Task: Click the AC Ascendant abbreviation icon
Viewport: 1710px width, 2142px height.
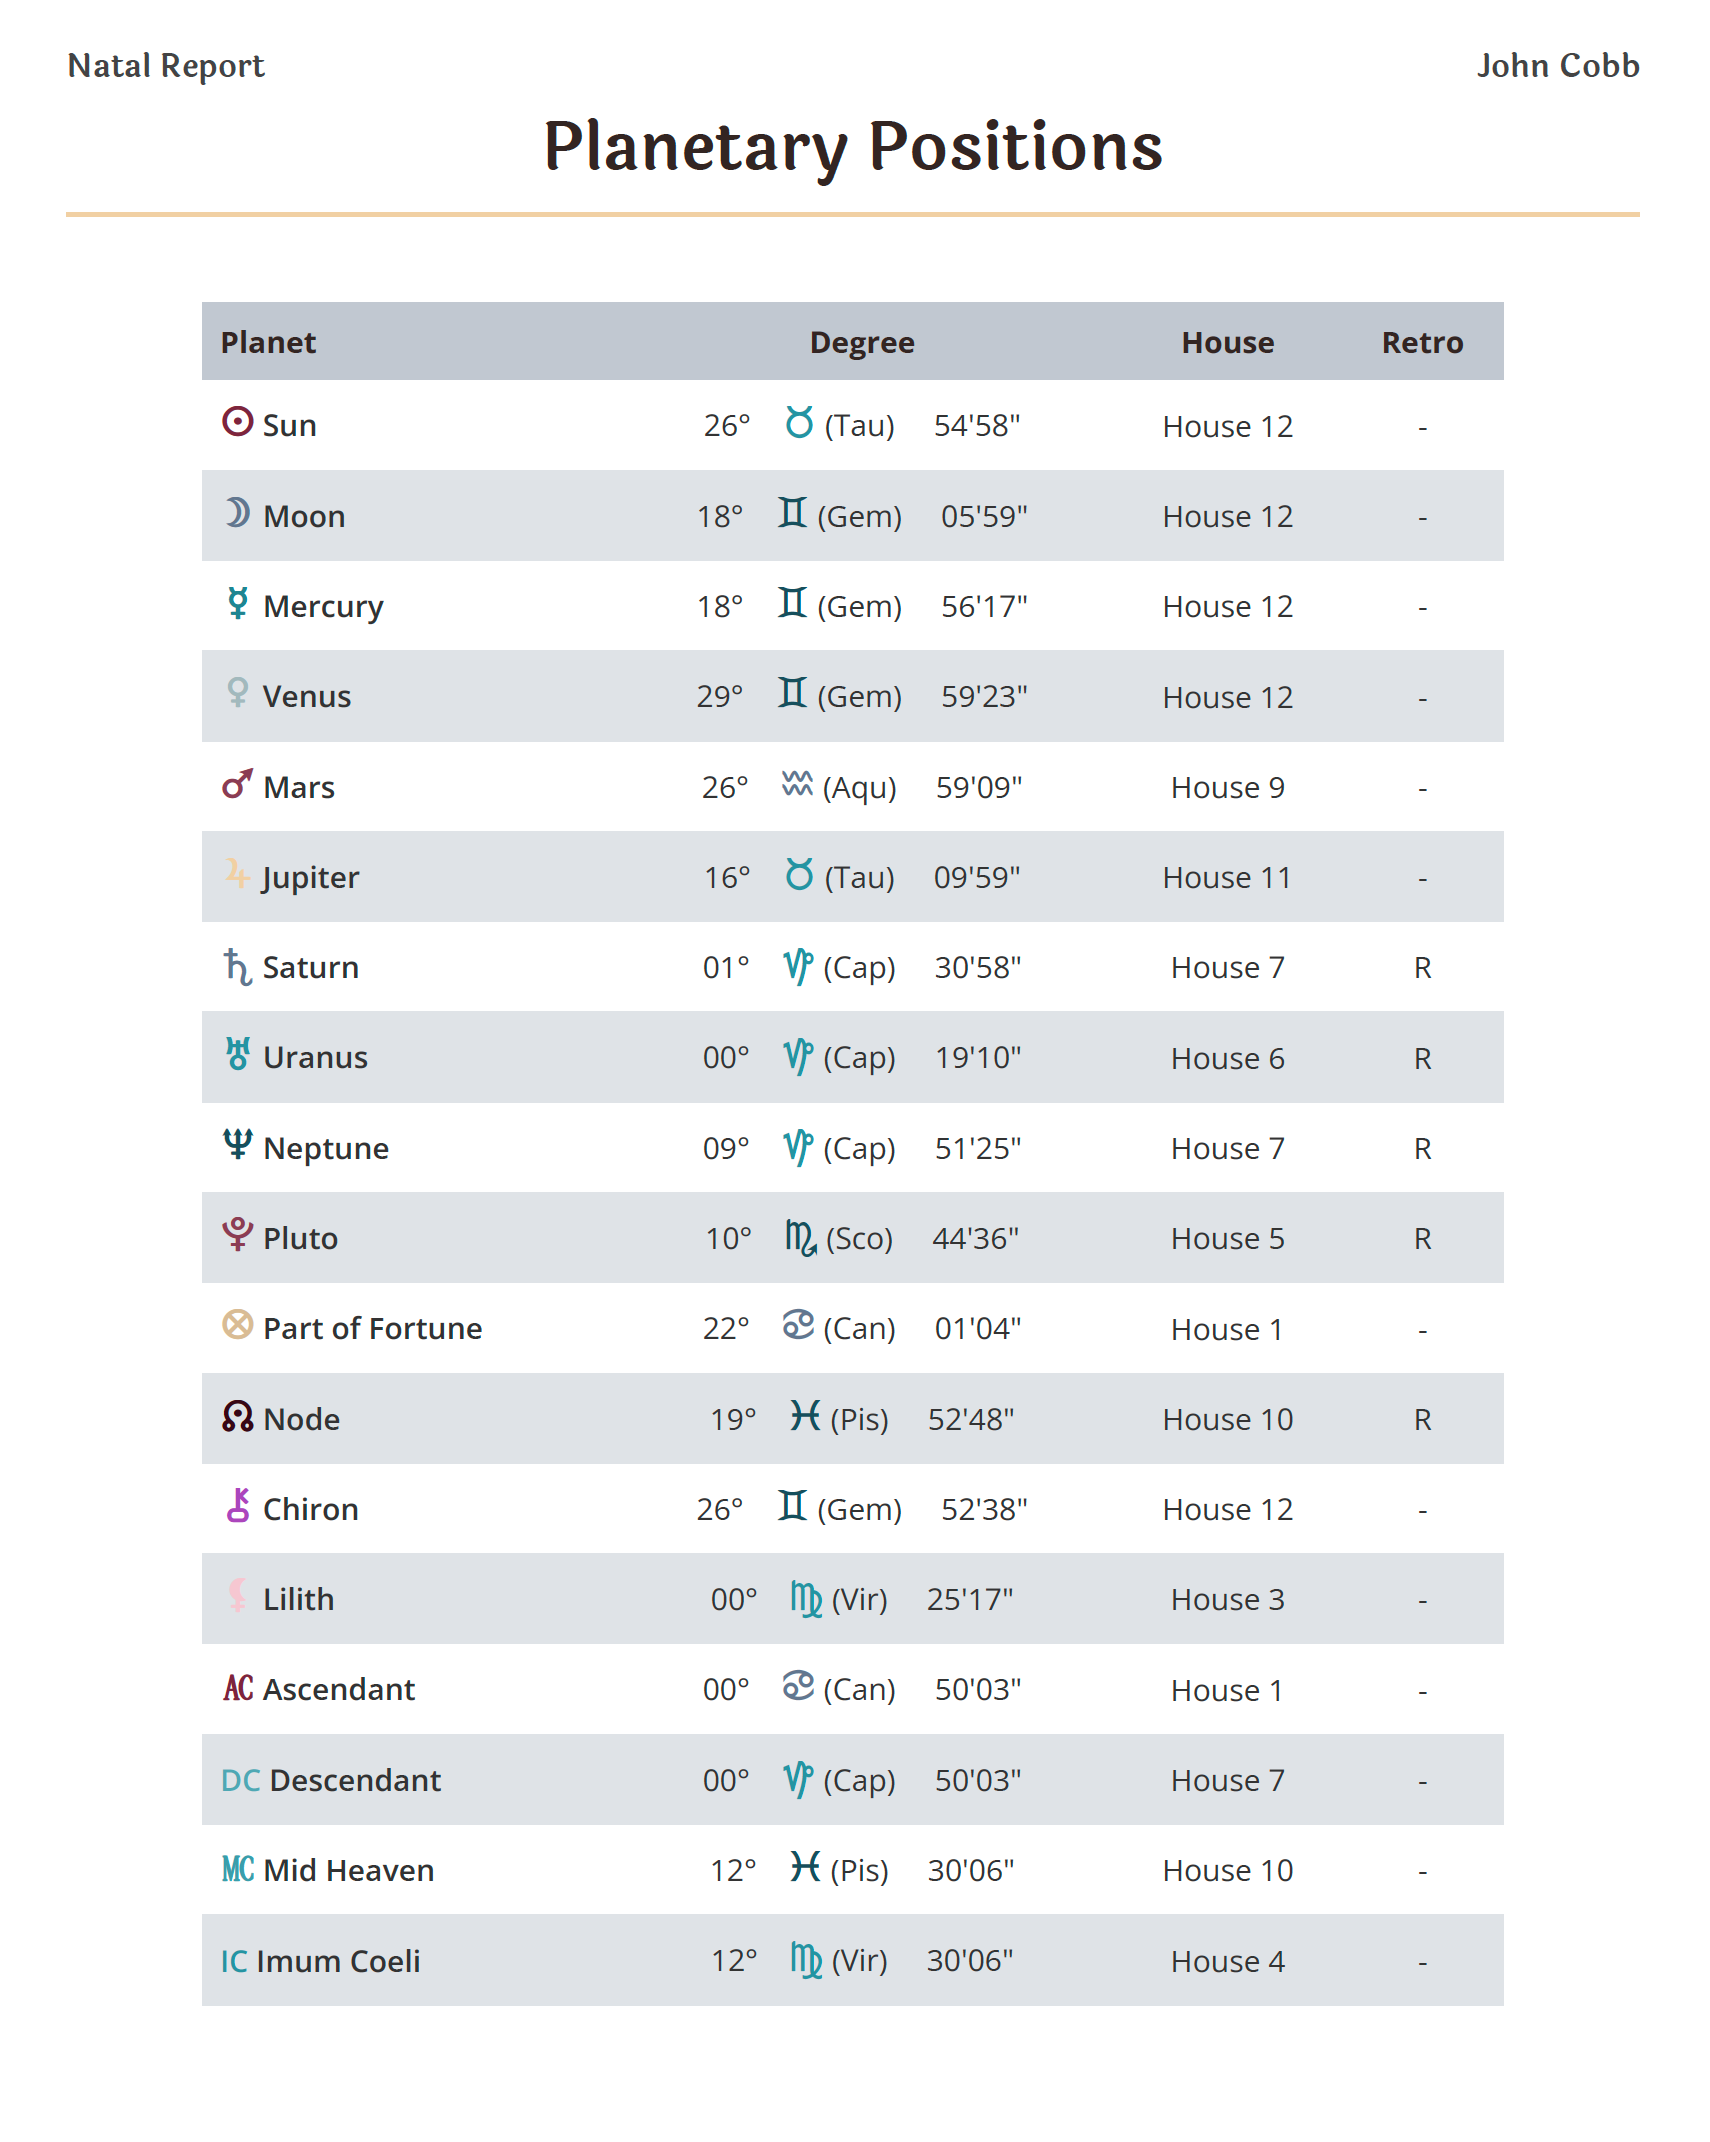Action: pos(238,1689)
